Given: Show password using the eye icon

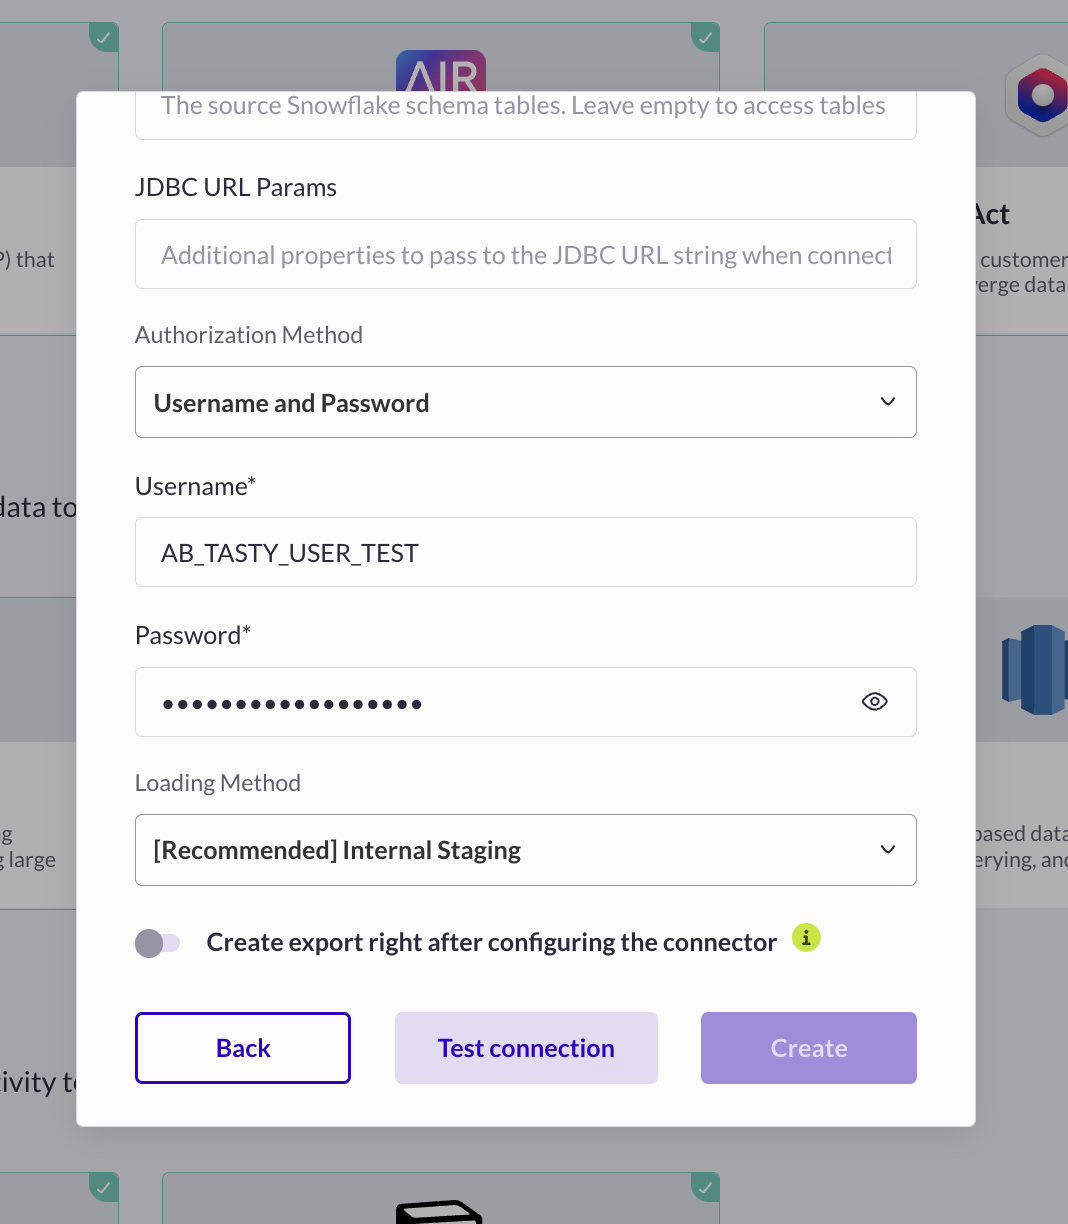Looking at the screenshot, I should pos(874,702).
